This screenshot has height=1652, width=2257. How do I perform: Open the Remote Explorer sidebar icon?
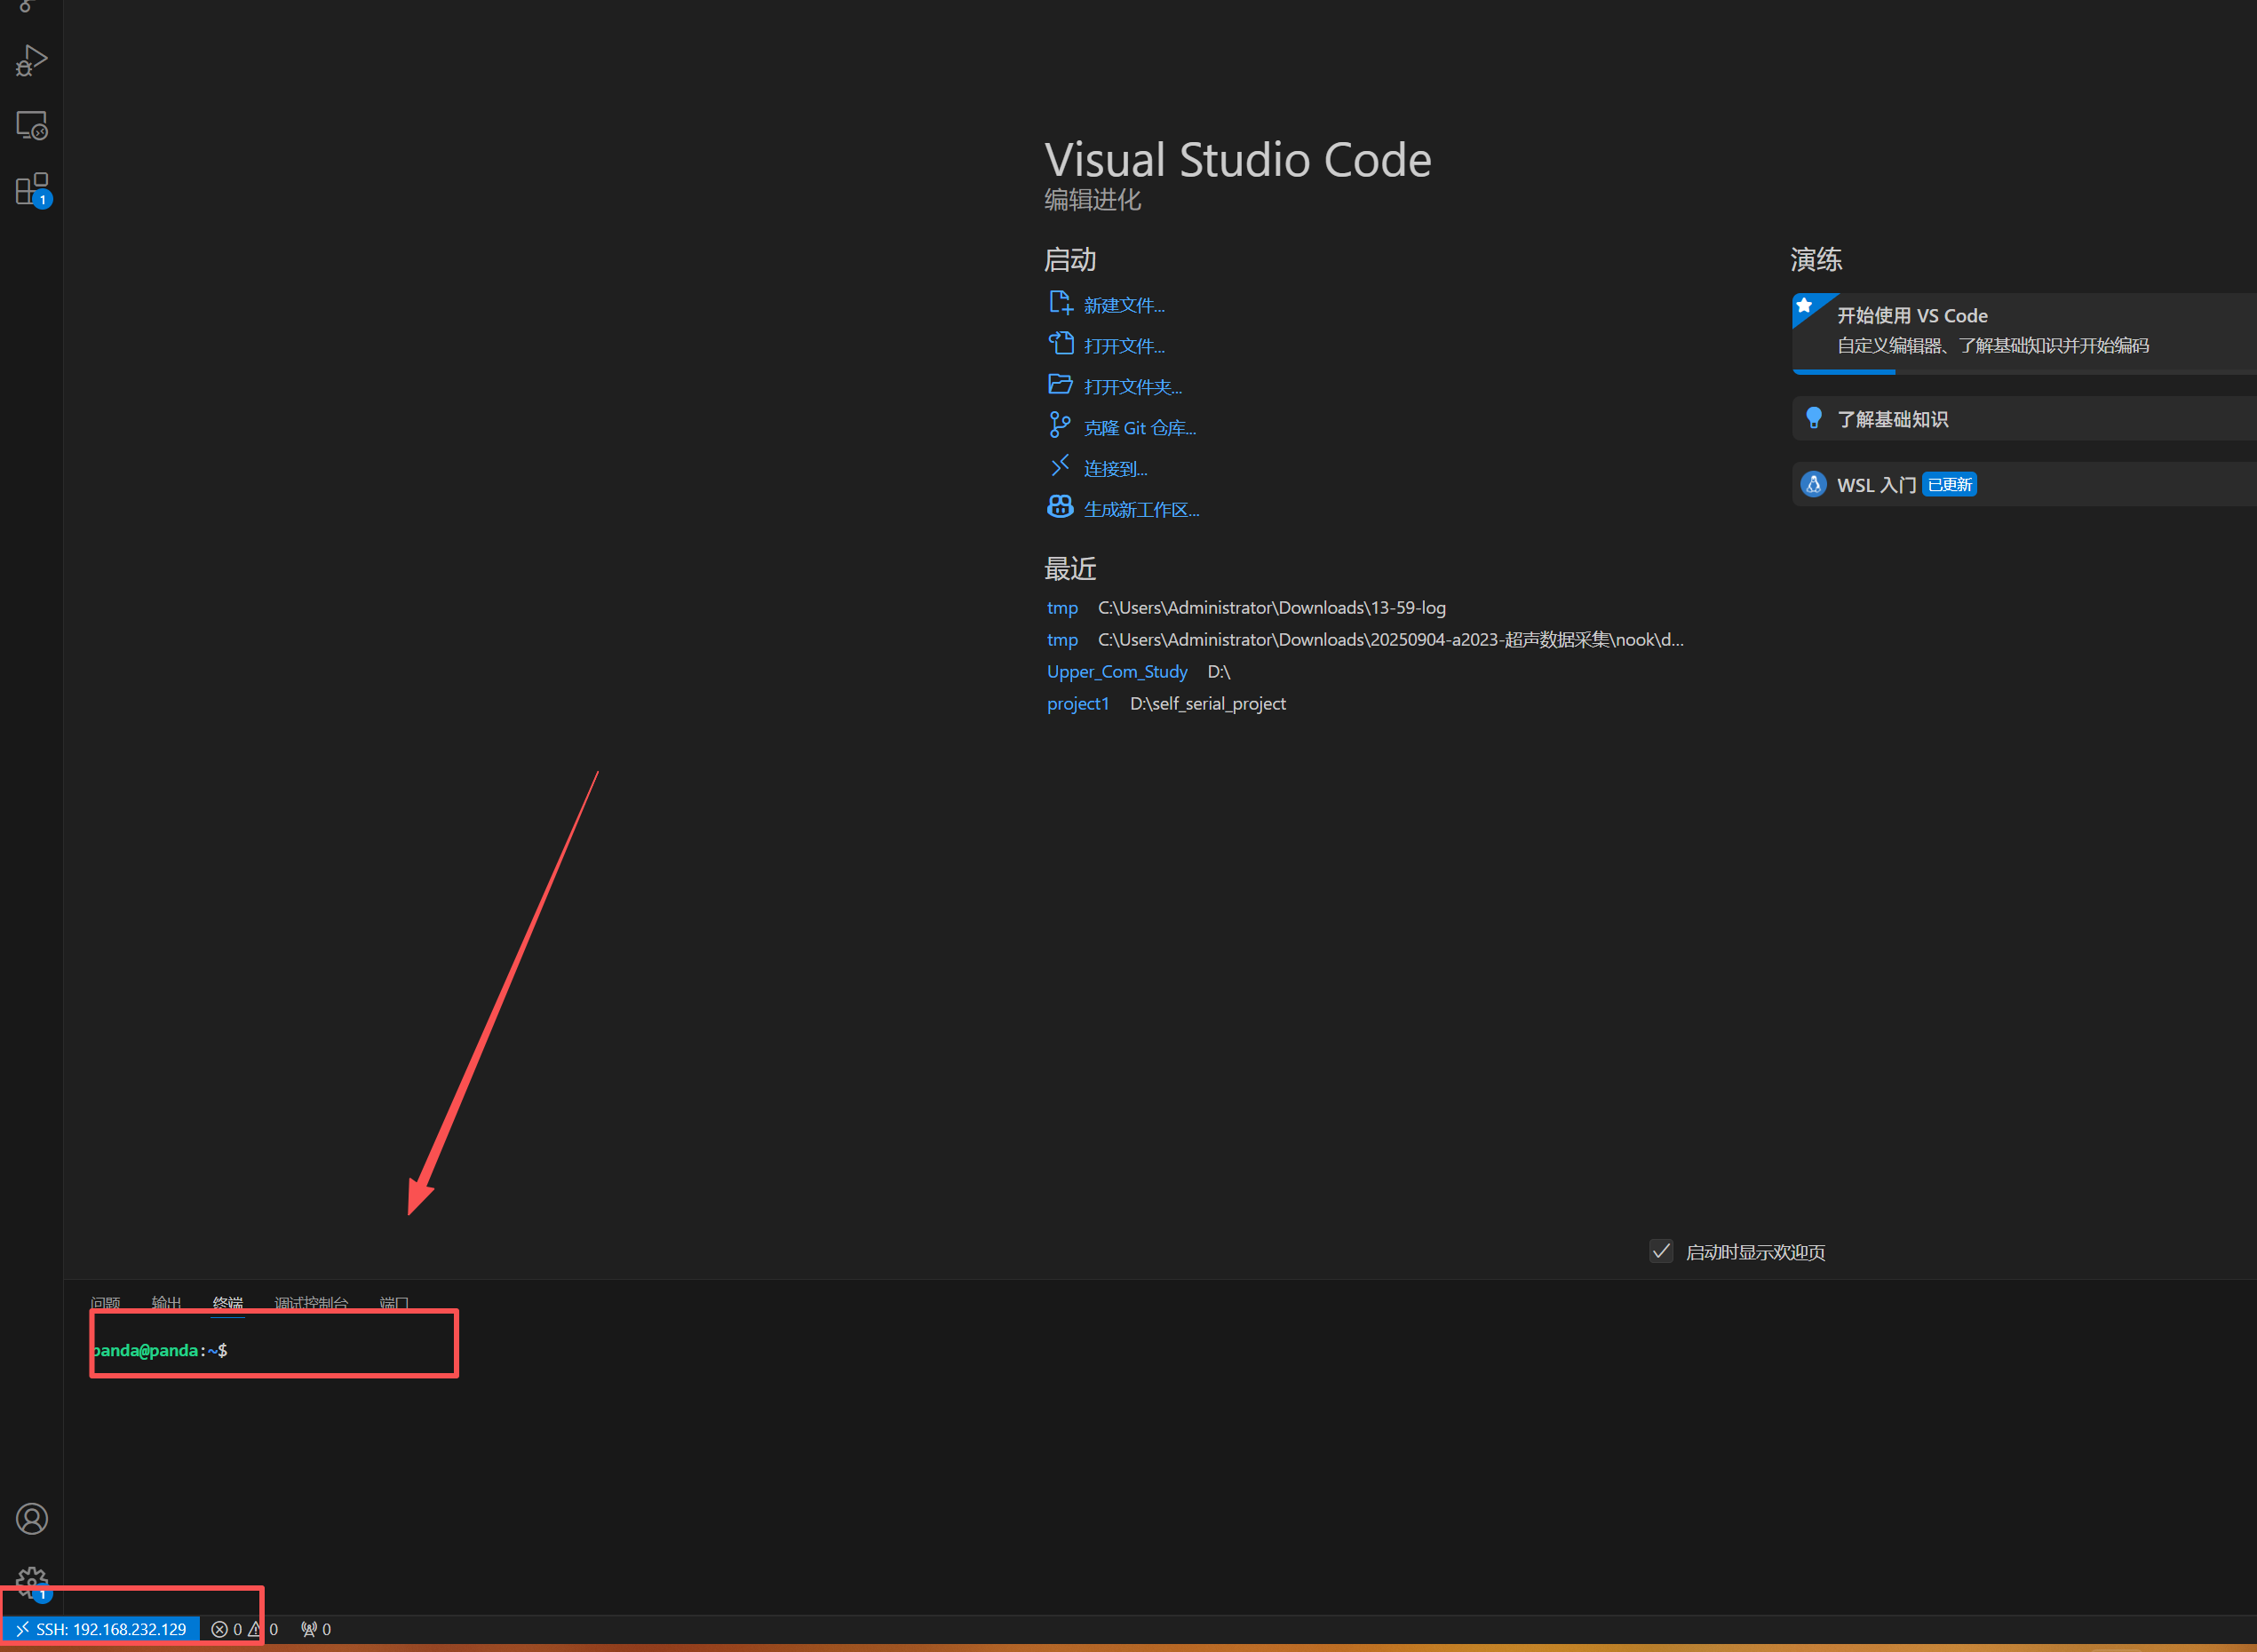[31, 126]
